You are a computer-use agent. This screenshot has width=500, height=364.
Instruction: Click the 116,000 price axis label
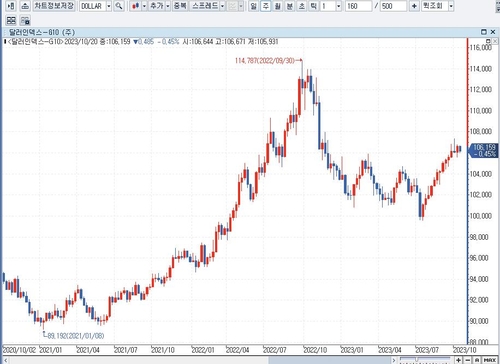[481, 47]
